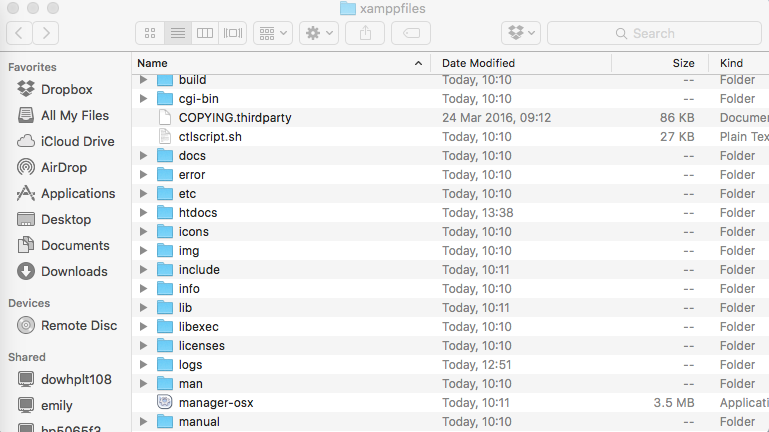Select the "include" row name
Viewport: 769px width, 432px height.
click(x=199, y=270)
